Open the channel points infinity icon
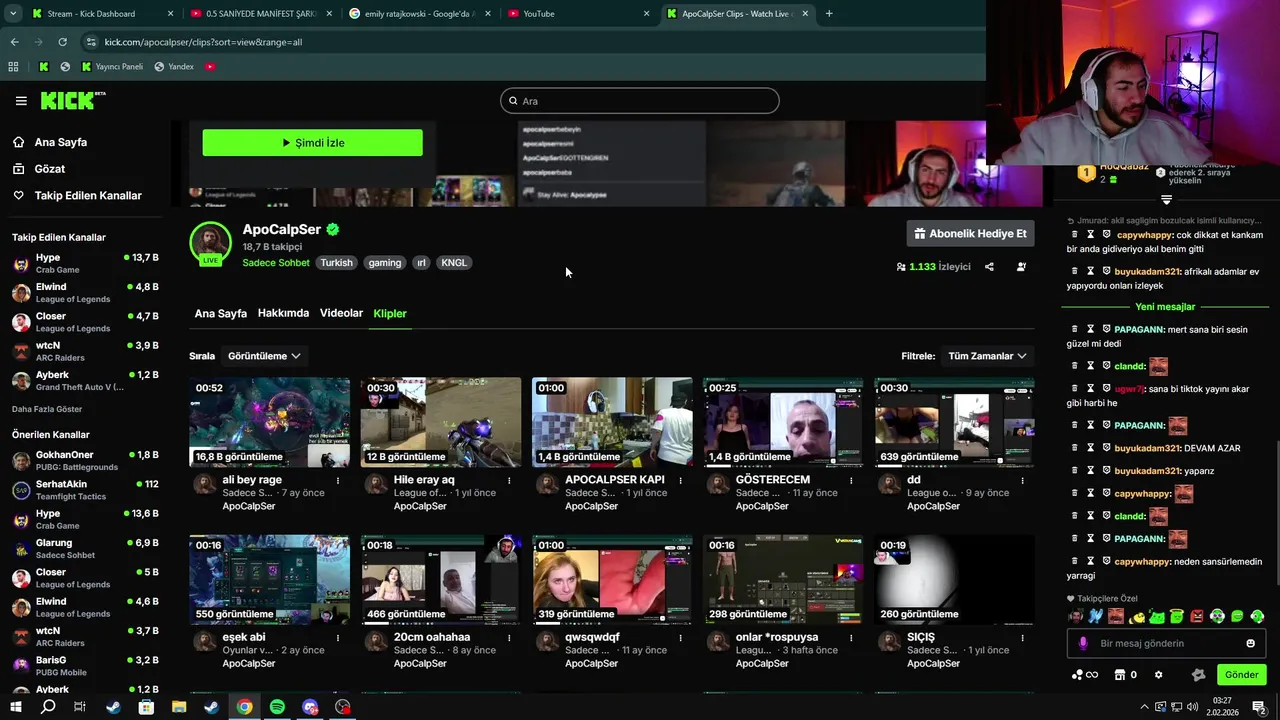The image size is (1280, 720). point(1085,675)
